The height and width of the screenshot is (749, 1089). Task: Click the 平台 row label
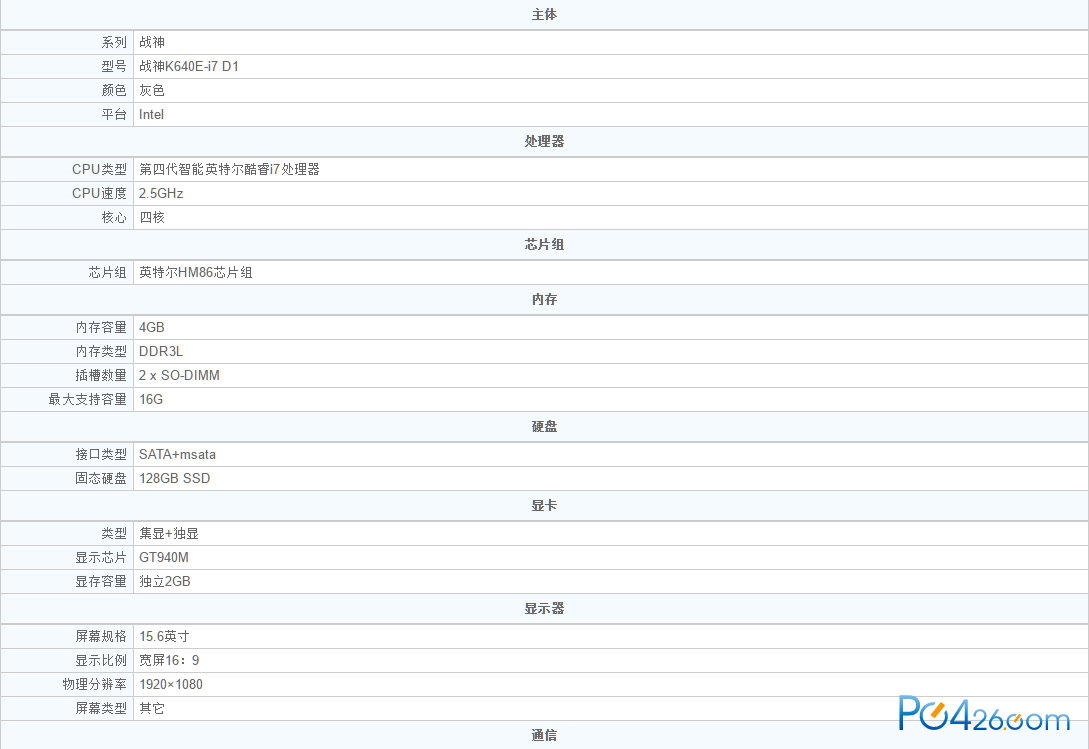(x=114, y=115)
